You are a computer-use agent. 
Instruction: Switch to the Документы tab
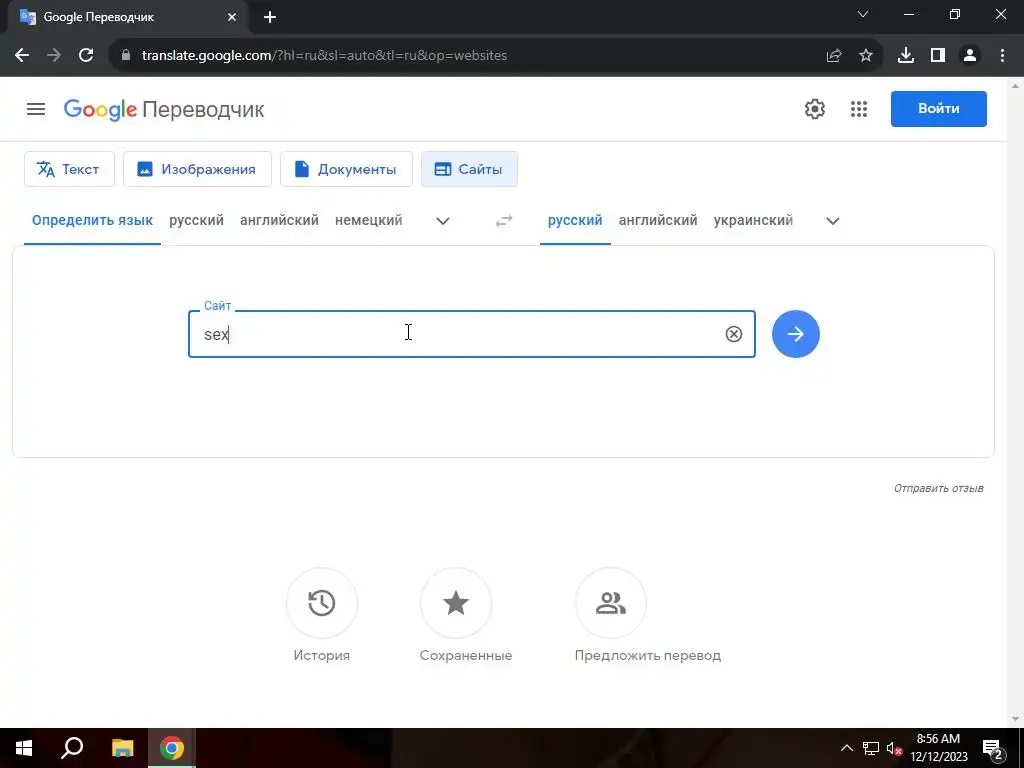(346, 169)
